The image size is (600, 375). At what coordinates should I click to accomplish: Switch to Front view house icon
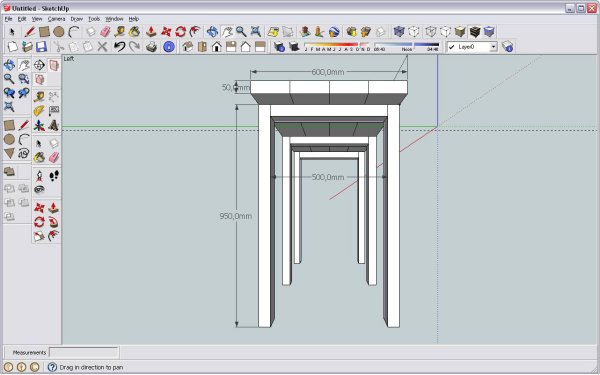tap(217, 47)
